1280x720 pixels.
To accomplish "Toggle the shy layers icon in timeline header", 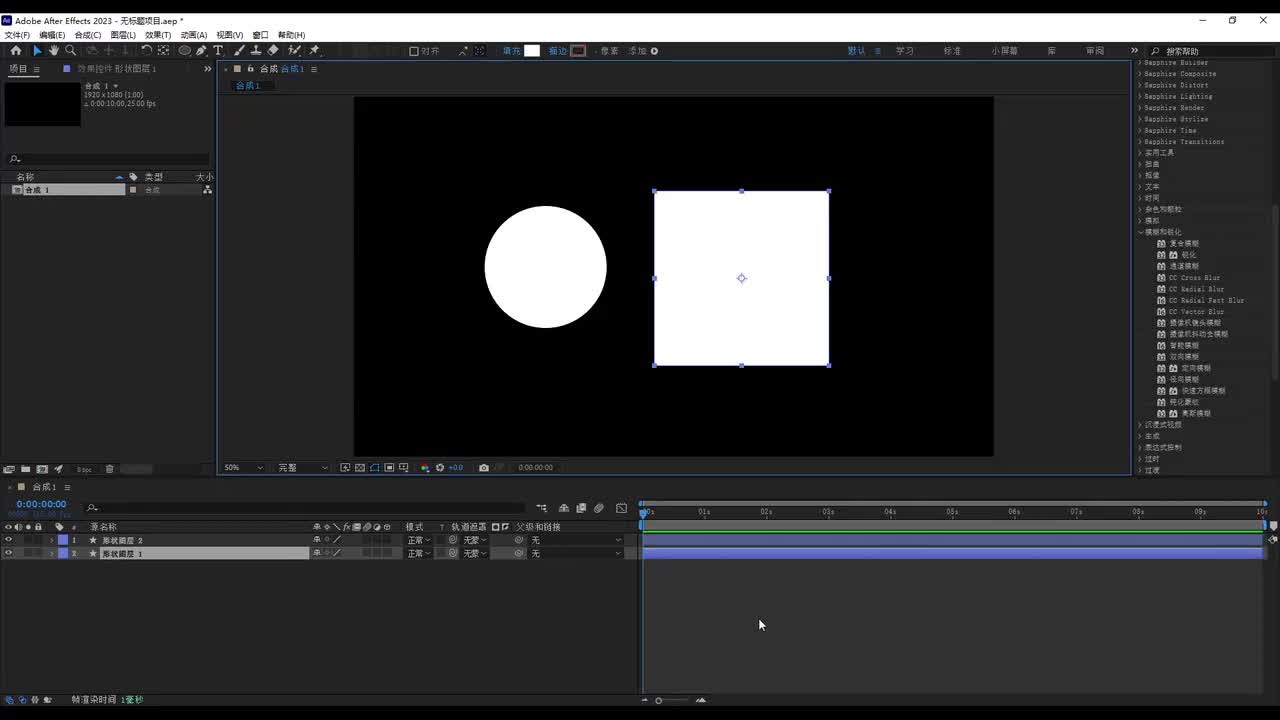I will click(x=564, y=508).
